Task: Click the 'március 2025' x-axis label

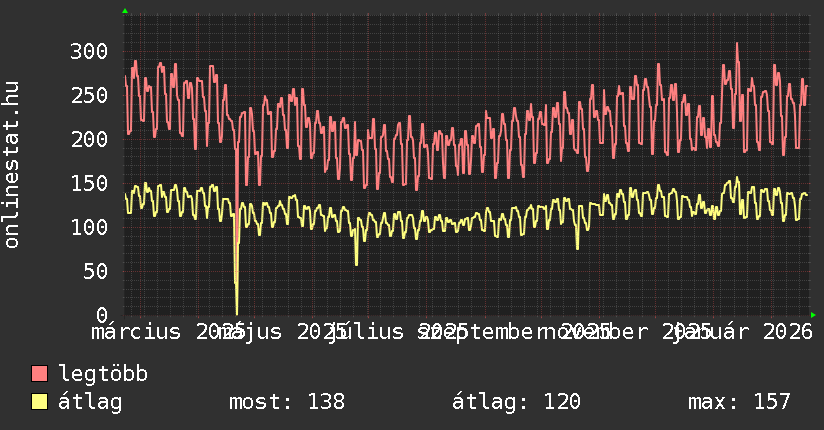Action: [160, 331]
